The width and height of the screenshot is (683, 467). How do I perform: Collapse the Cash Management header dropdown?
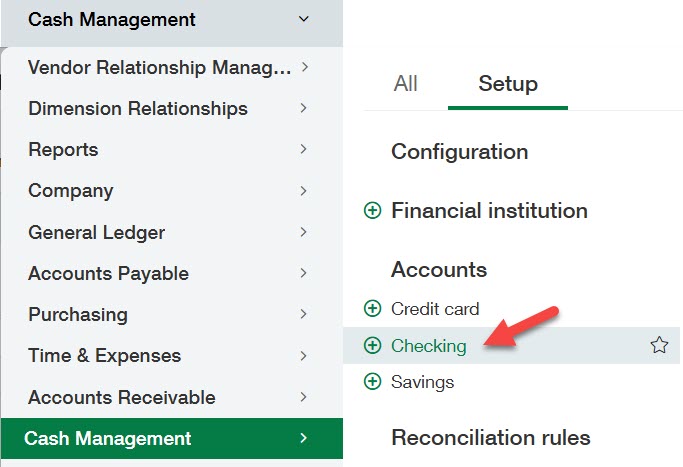coord(304,19)
